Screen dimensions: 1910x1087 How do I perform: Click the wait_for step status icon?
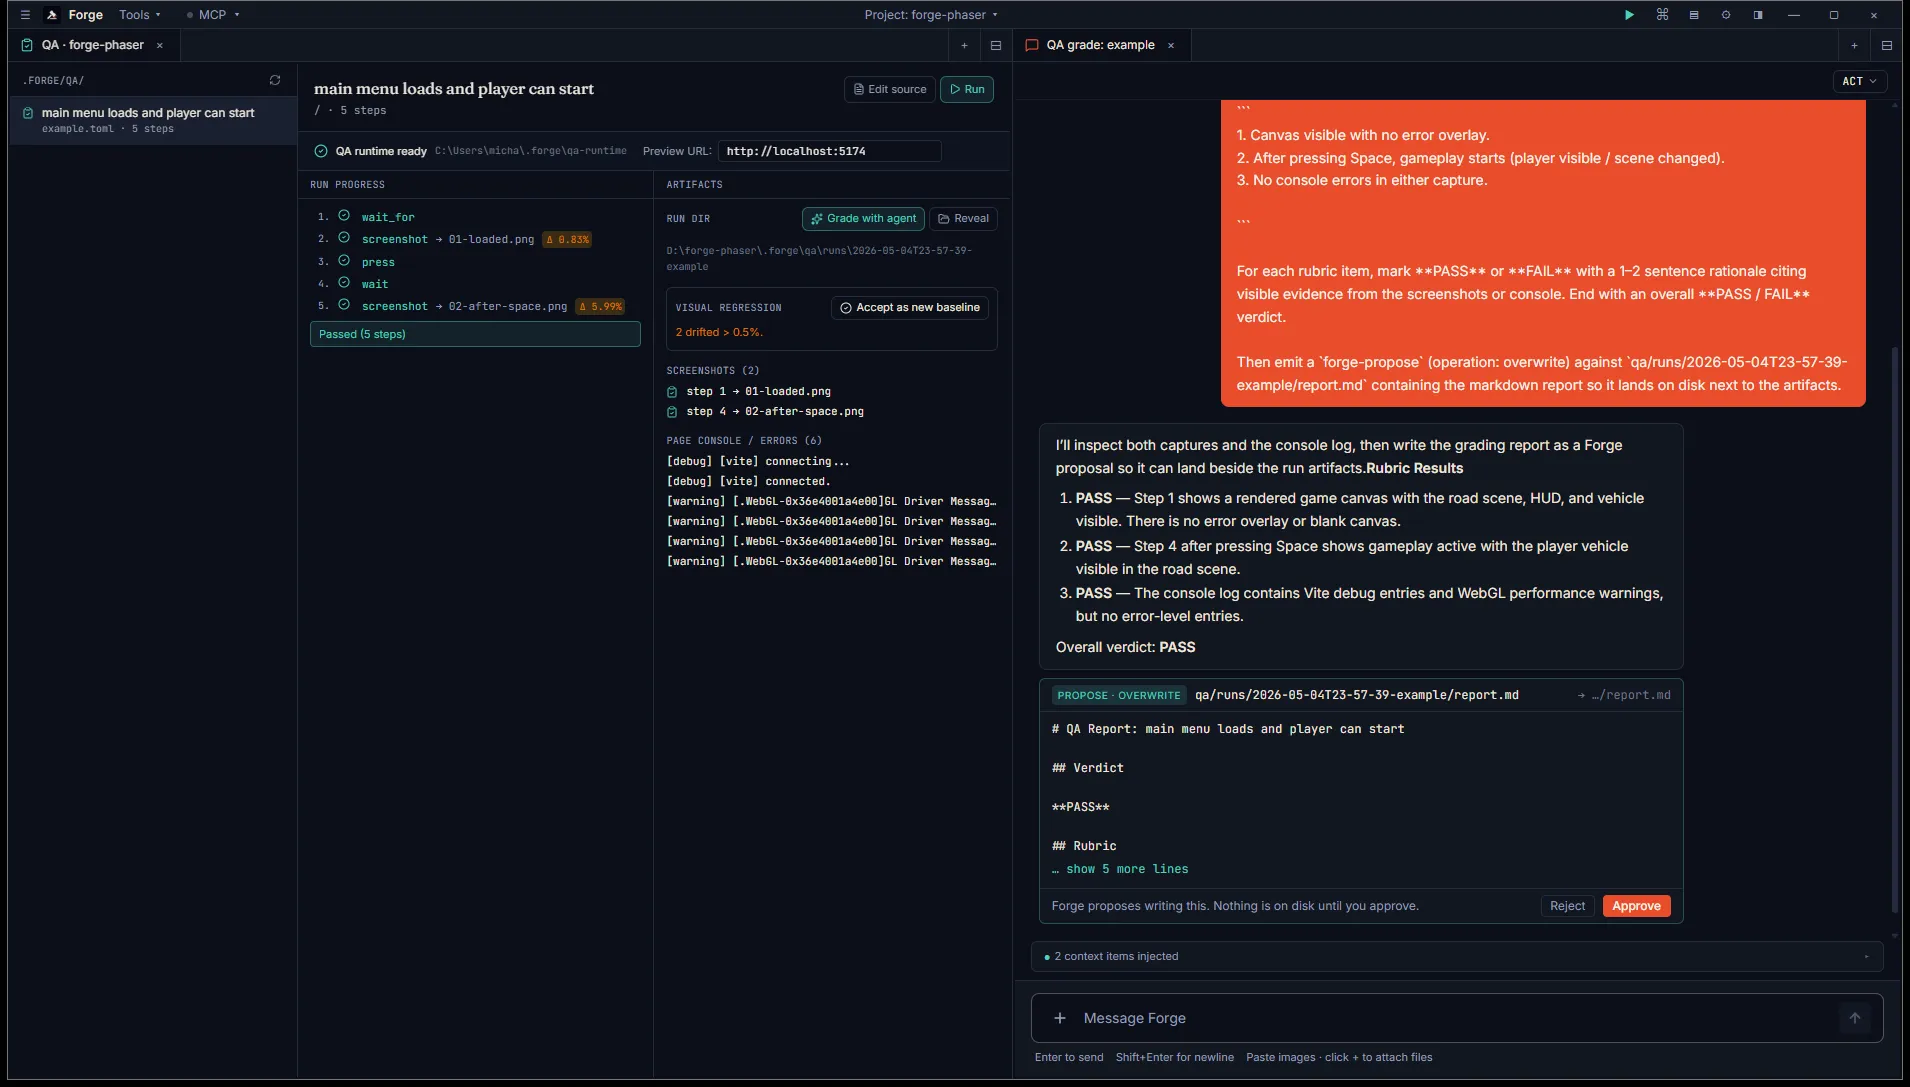[344, 216]
